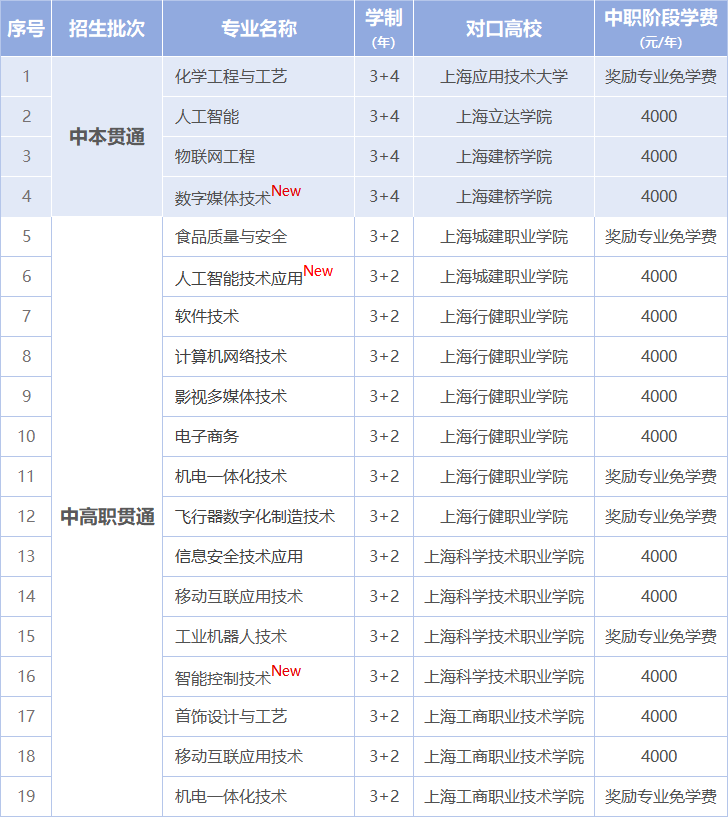Select the 物联网工程 major cell

pyautogui.click(x=258, y=157)
